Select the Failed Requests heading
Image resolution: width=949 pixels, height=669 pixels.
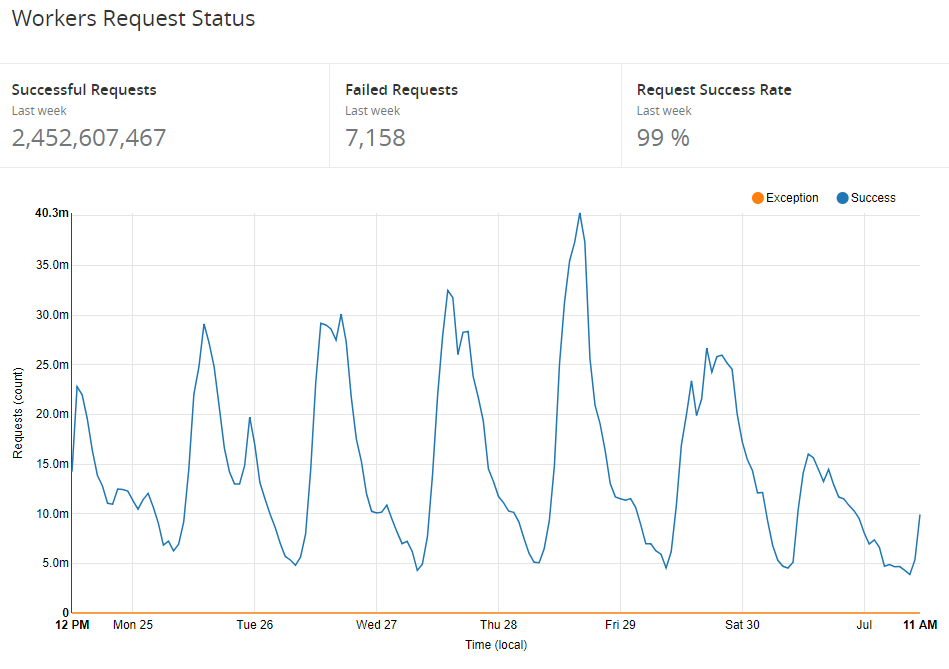401,90
